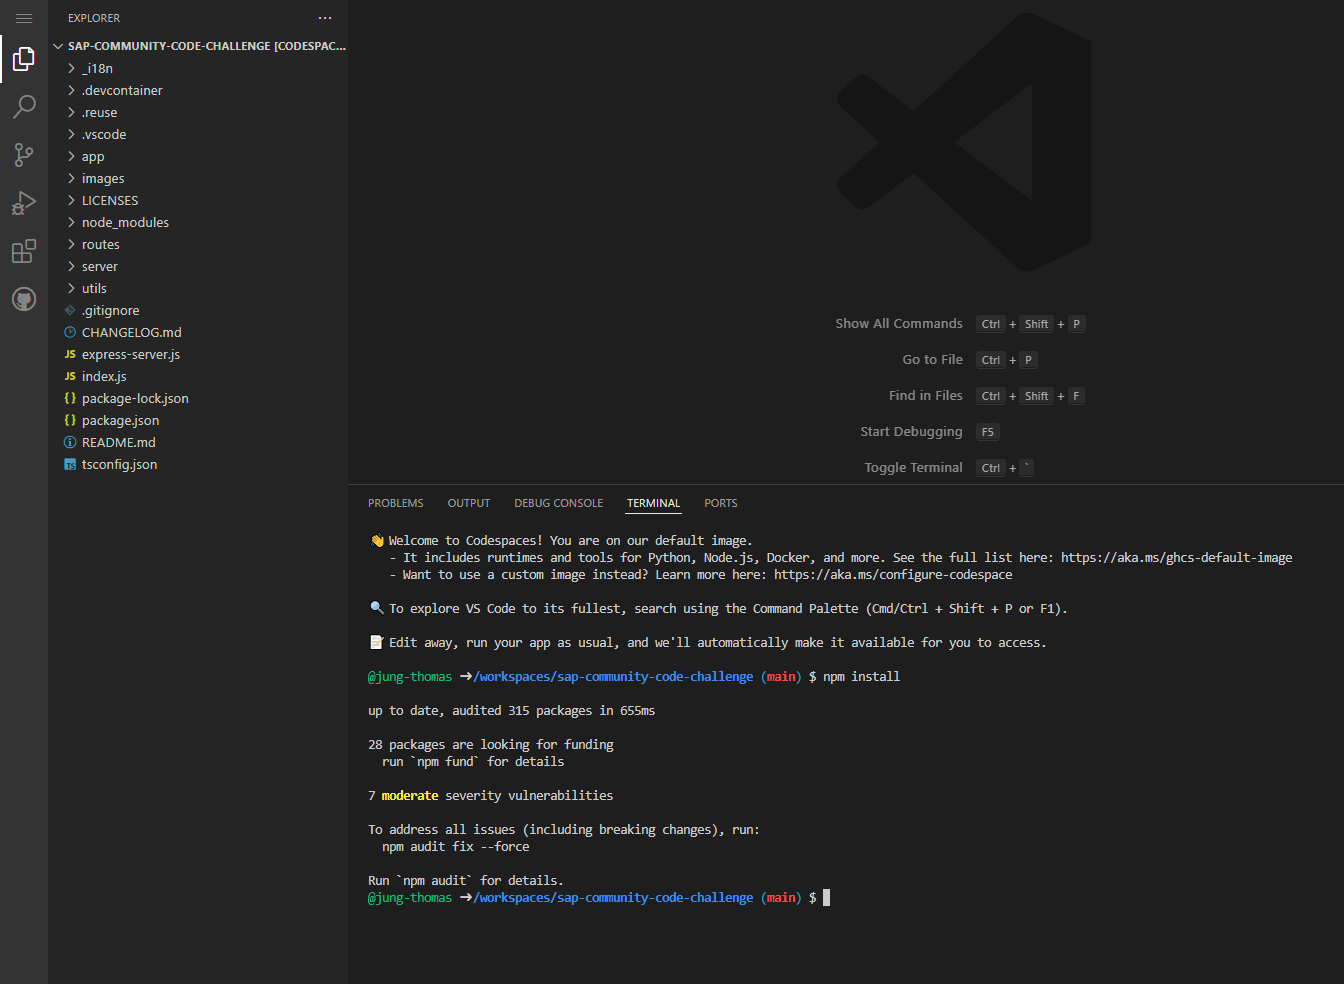Switch to the OUTPUT panel tab
The width and height of the screenshot is (1344, 984).
[x=469, y=503]
